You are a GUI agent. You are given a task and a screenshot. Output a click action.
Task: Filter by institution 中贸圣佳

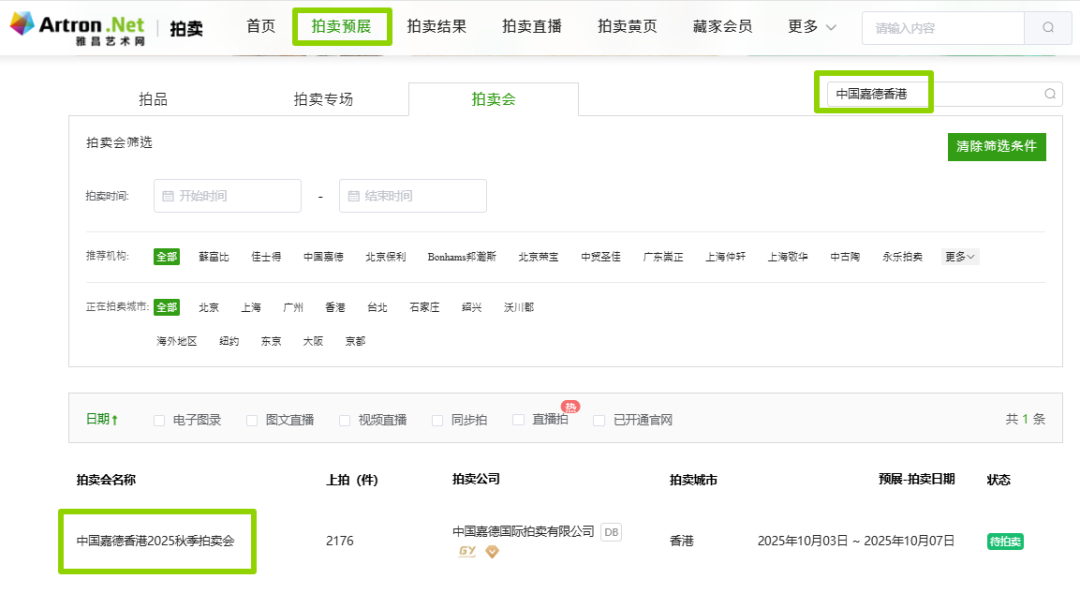coord(601,257)
